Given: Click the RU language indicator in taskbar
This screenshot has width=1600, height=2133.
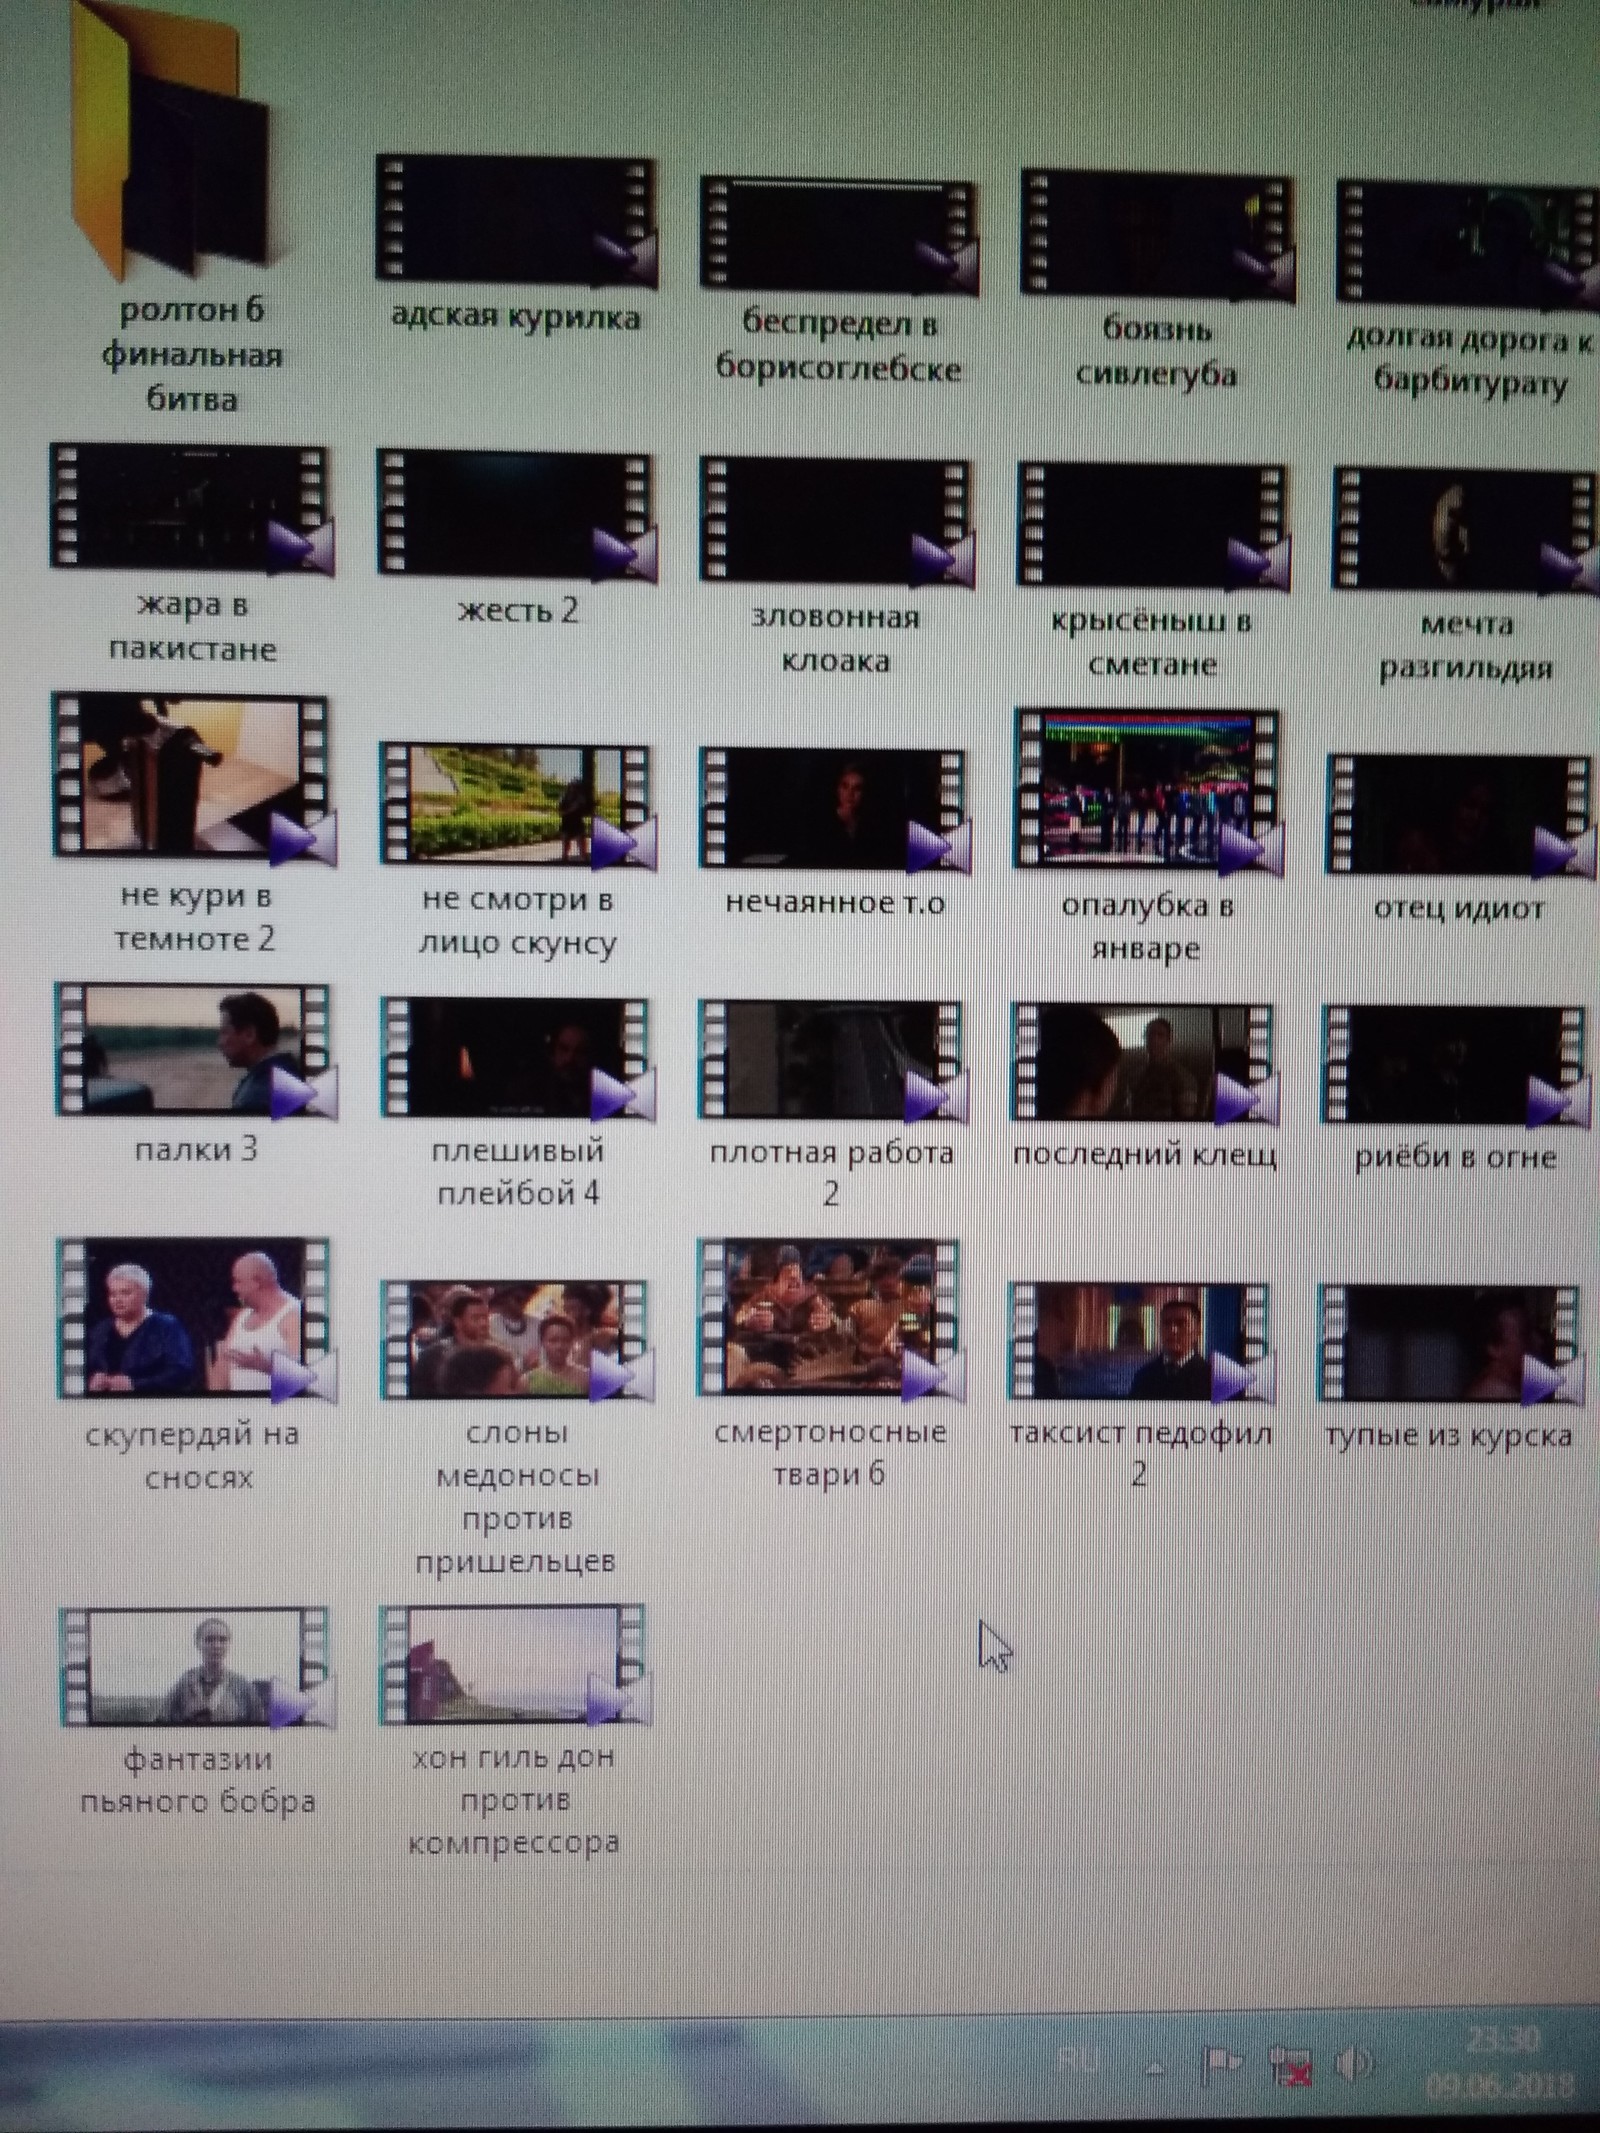Looking at the screenshot, I should 1078,2057.
